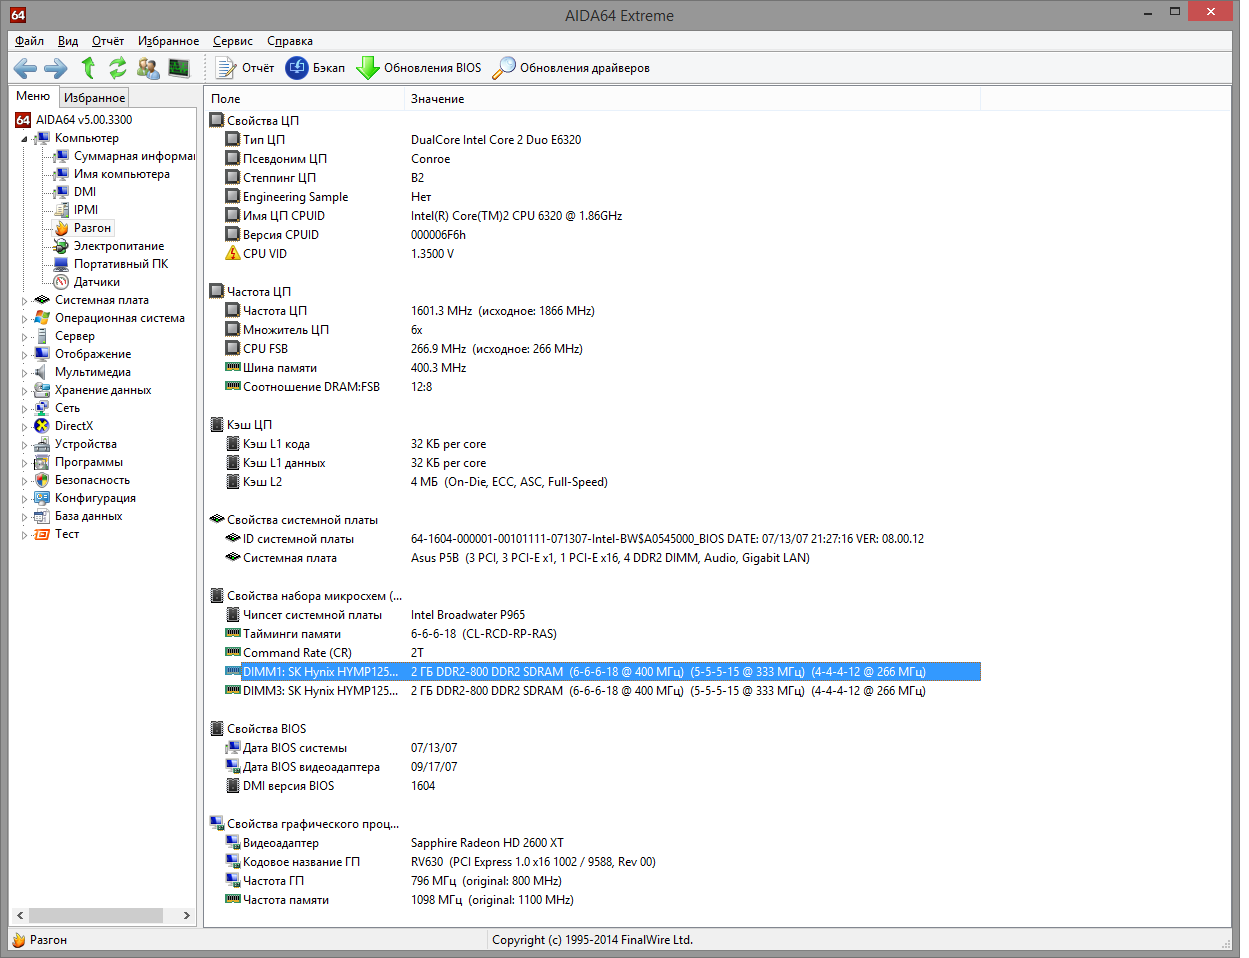Switch to the Избранное sidebar tab
The height and width of the screenshot is (958, 1249).
94,98
